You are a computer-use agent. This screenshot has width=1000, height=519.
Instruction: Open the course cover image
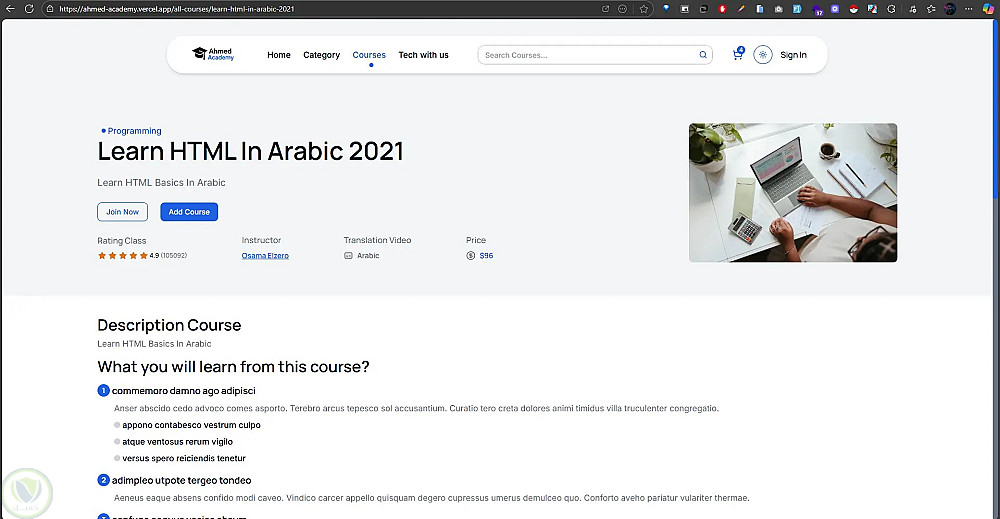[793, 193]
